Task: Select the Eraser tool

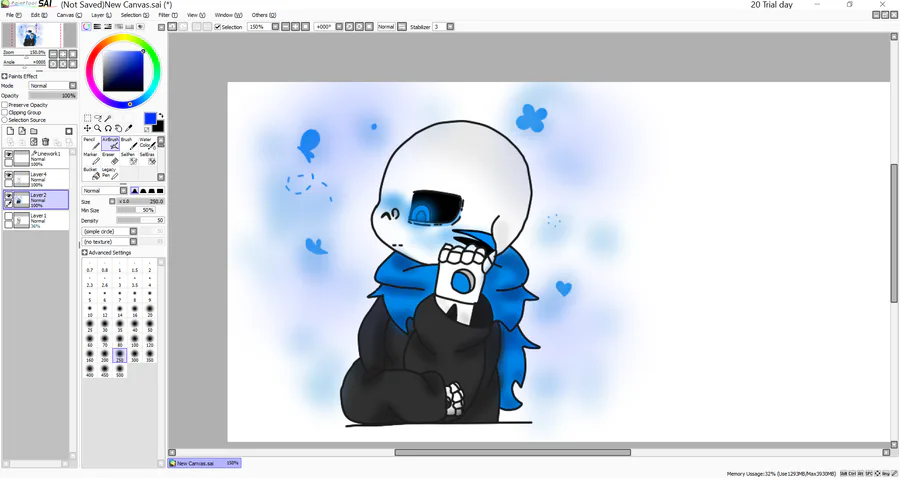Action: tap(110, 158)
